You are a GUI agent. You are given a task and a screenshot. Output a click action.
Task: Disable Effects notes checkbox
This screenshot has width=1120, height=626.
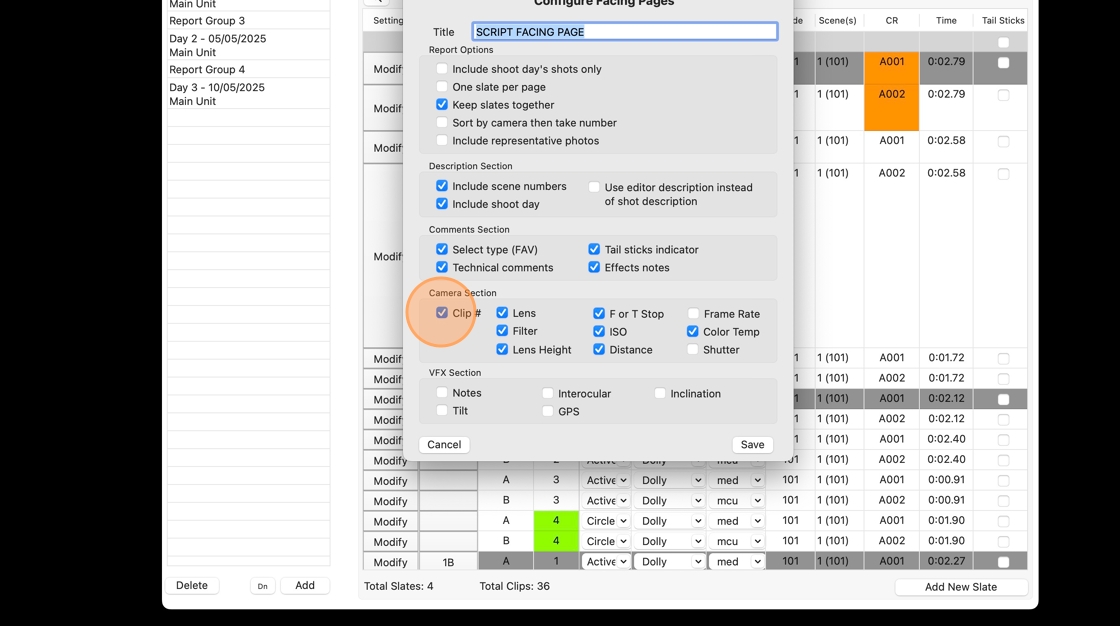pos(594,267)
